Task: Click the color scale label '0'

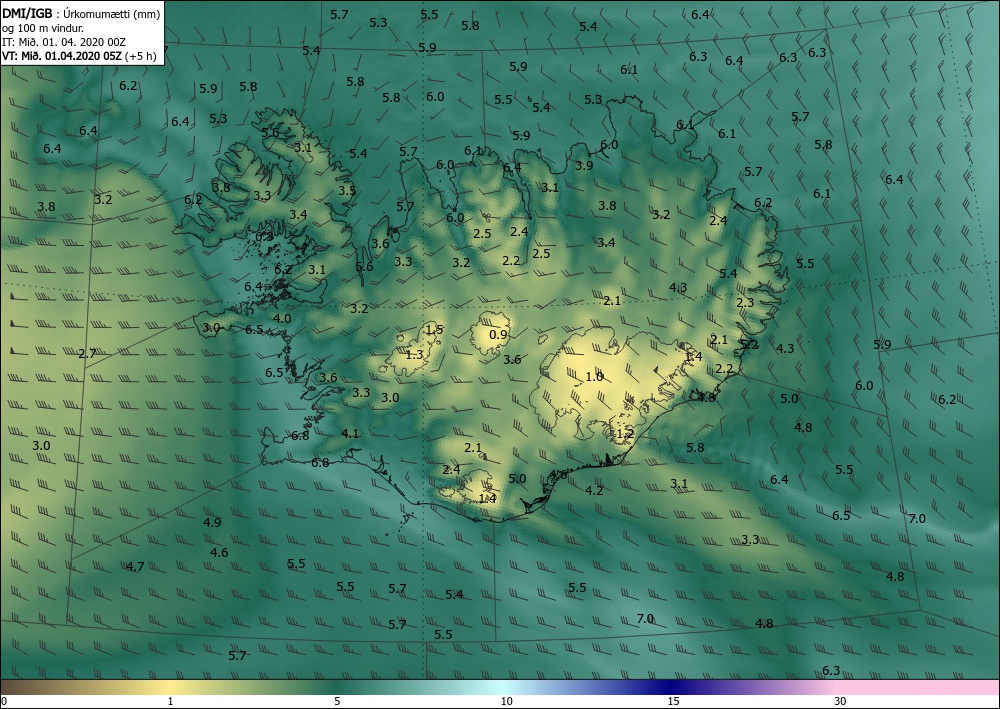Action: coord(4,702)
